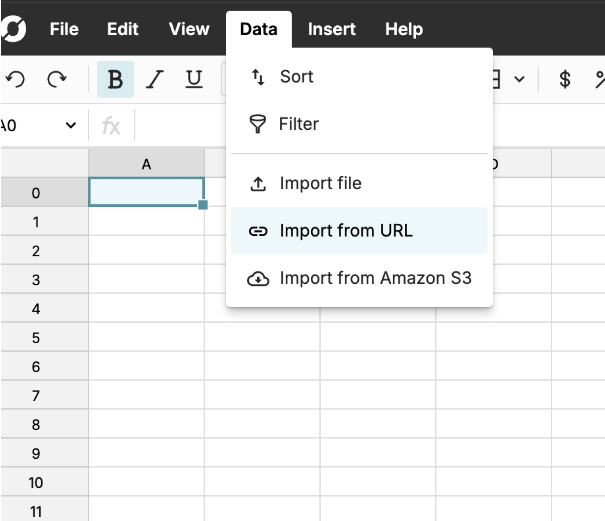605x521 pixels.
Task: Toggle italic formatting
Action: click(155, 80)
